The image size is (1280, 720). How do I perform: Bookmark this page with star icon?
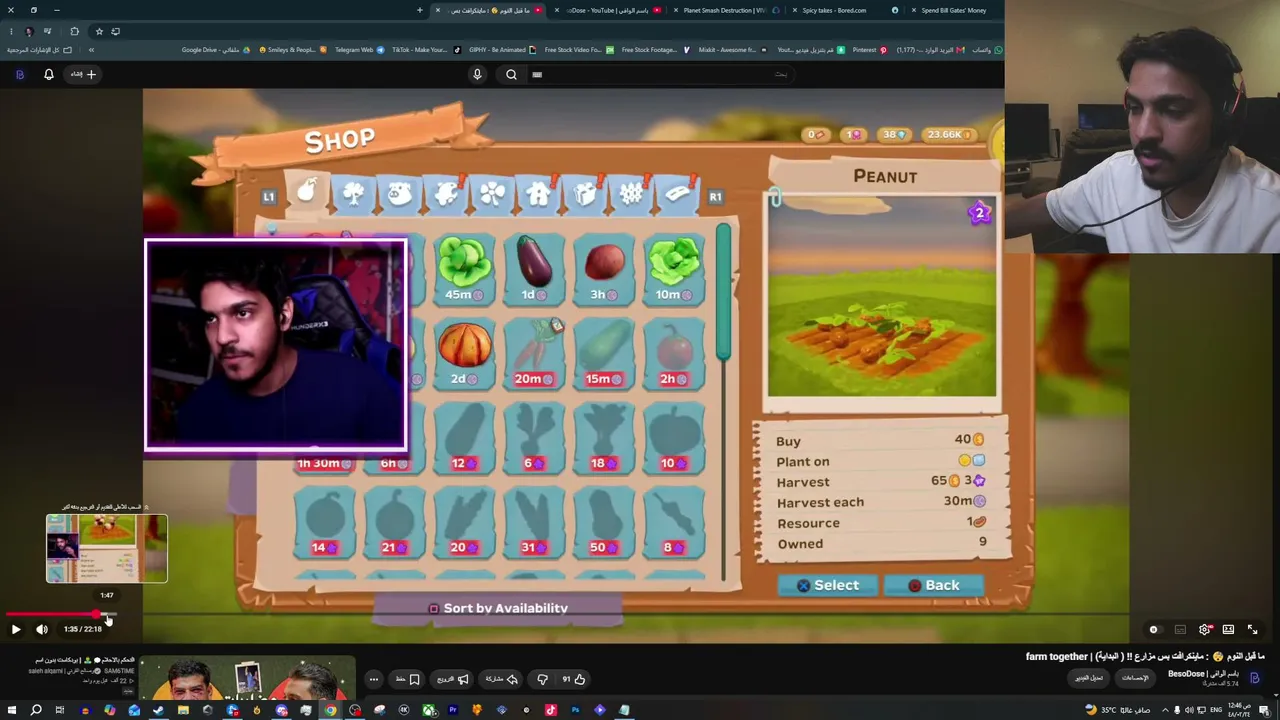pyautogui.click(x=99, y=31)
